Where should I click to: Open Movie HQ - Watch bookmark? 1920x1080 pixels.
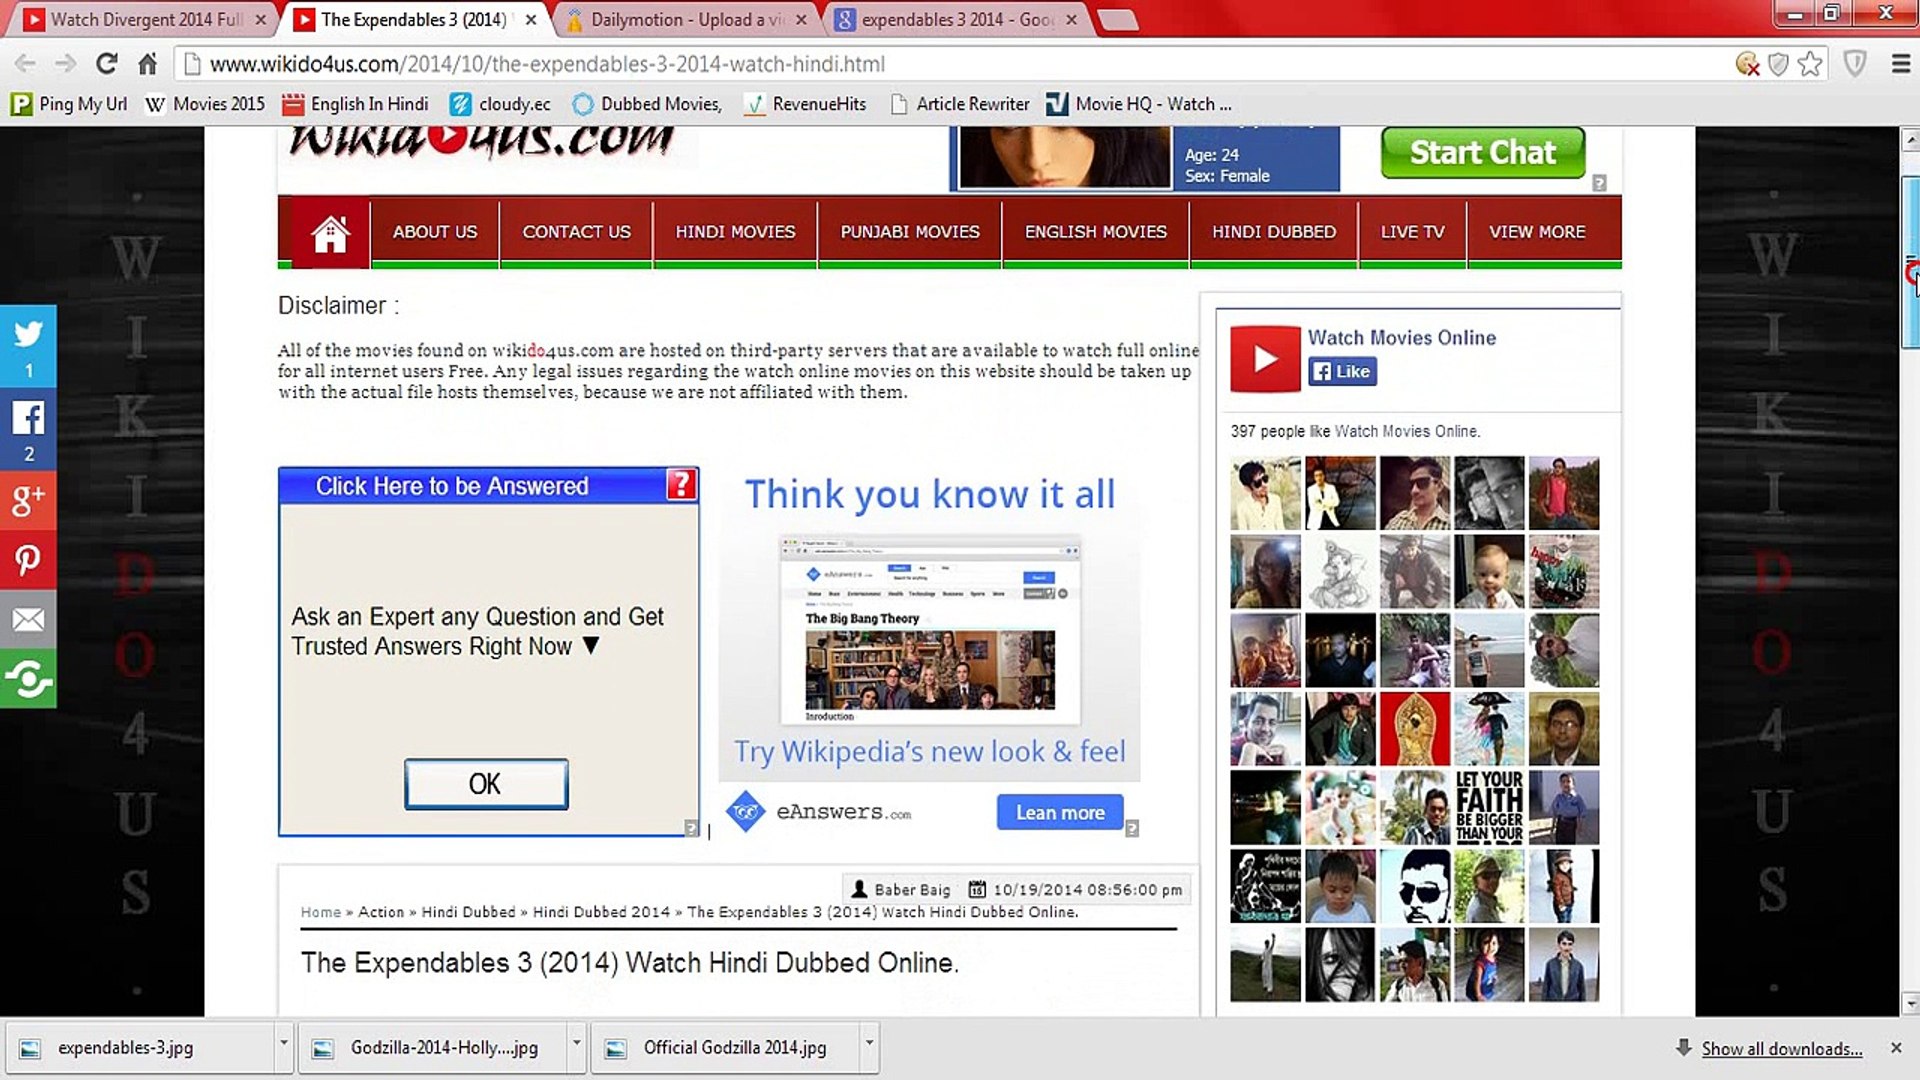(1139, 104)
